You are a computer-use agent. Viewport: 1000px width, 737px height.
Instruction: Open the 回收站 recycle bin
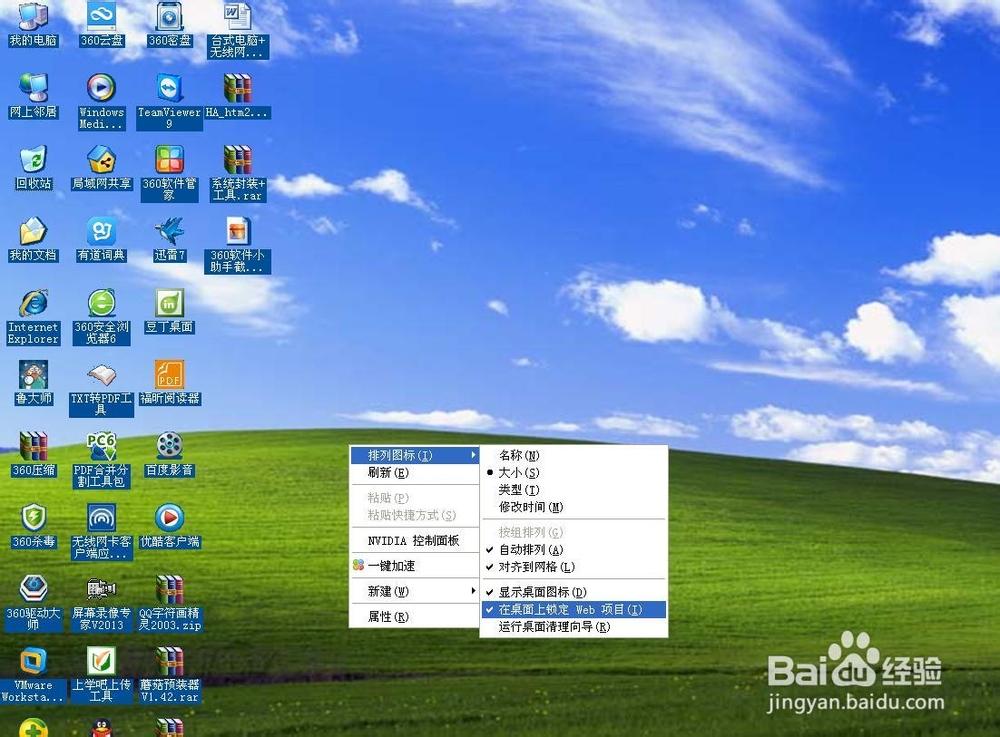(33, 165)
